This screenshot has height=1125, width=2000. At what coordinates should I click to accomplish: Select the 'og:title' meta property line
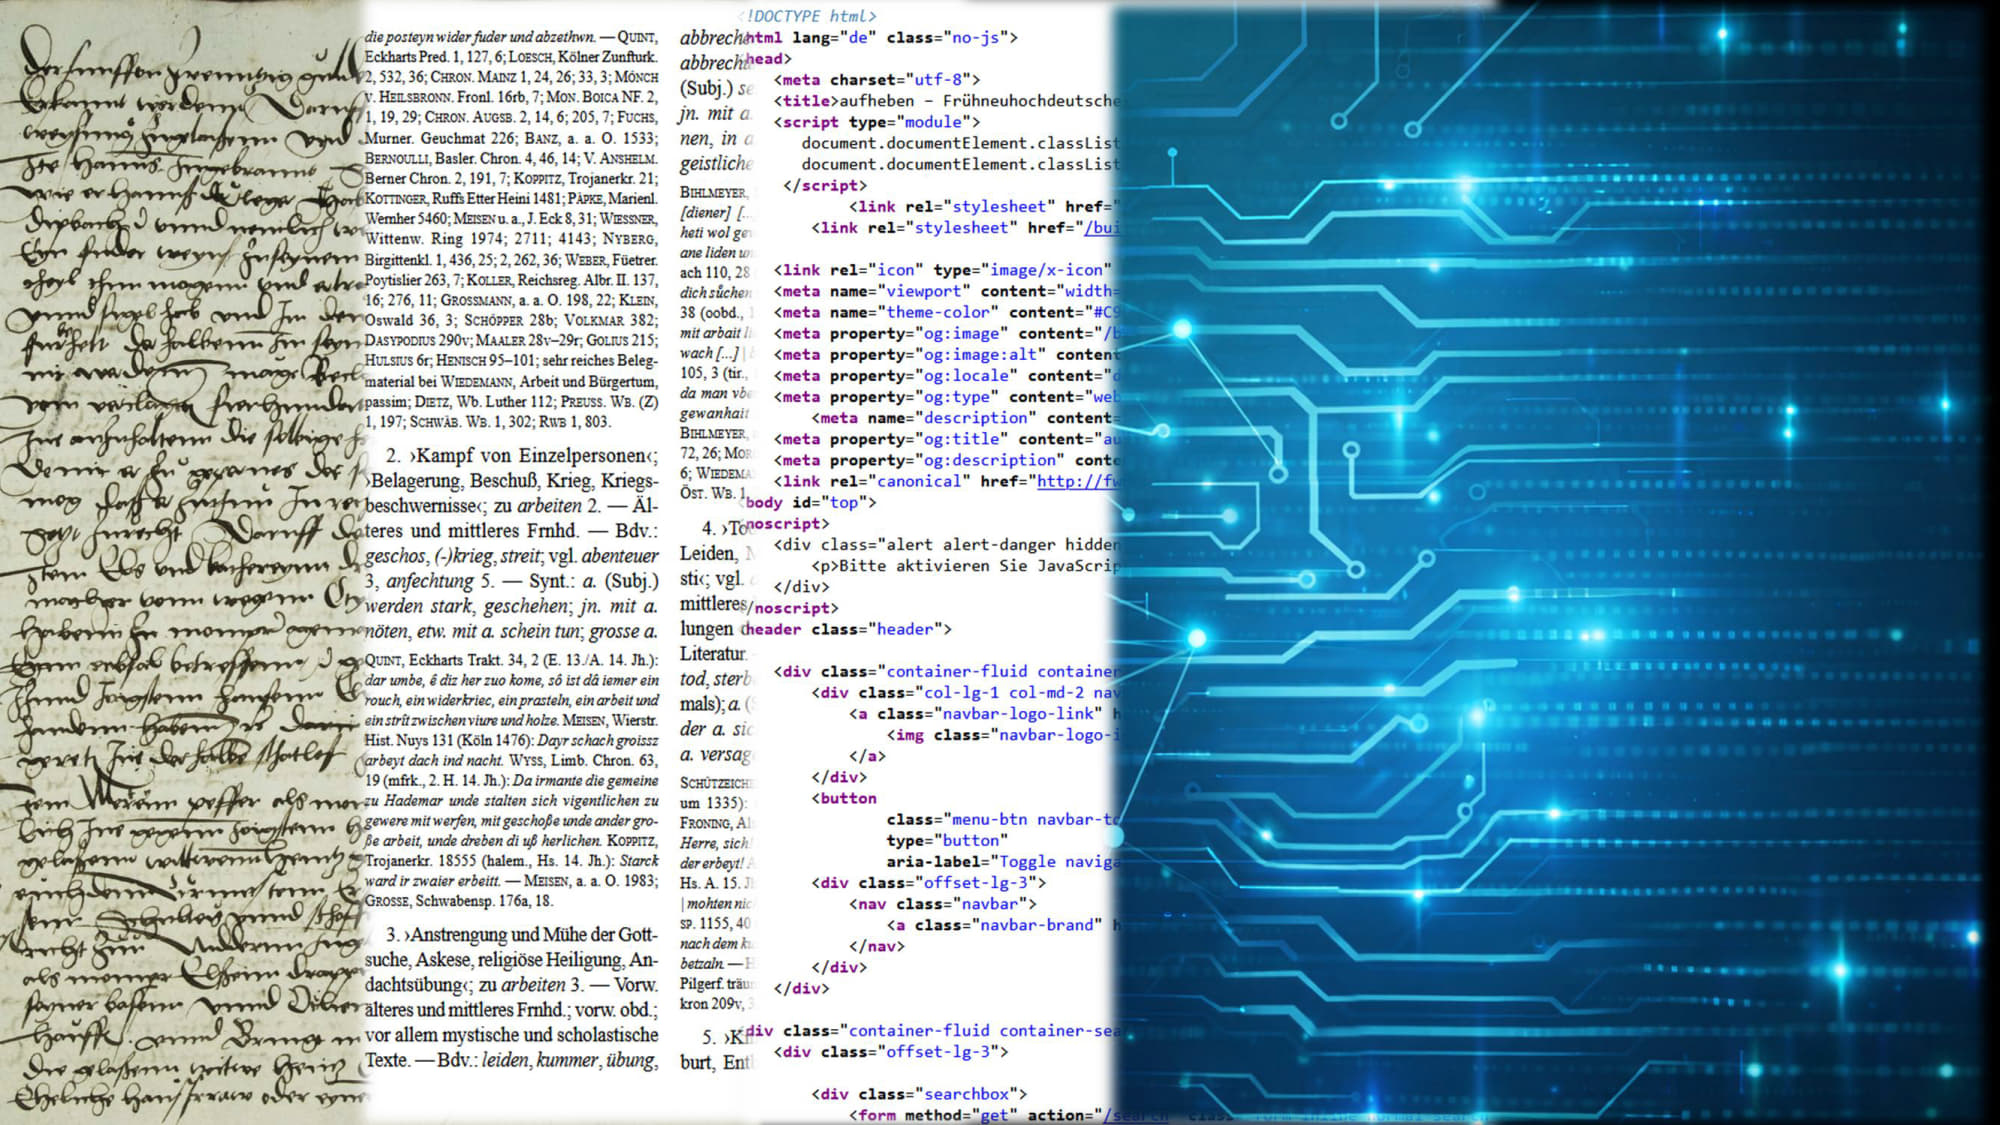[x=946, y=438]
